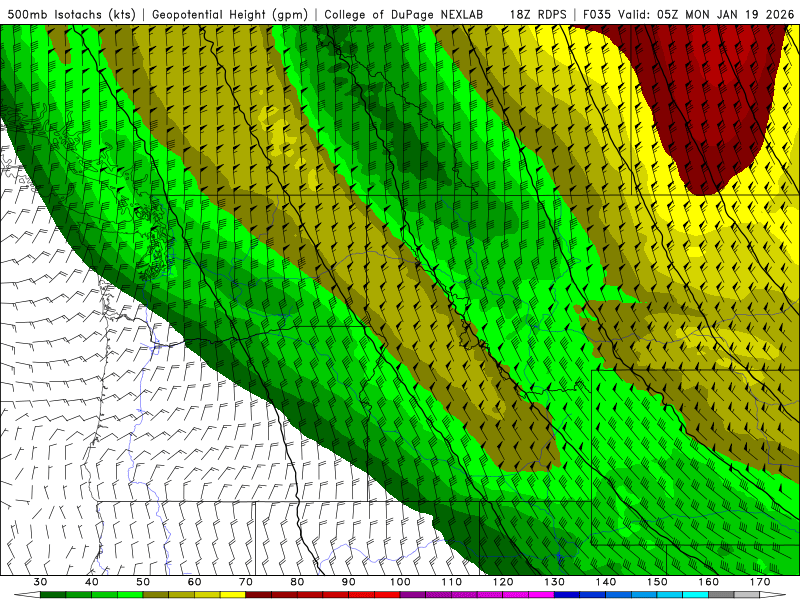Click the '50' legend value
Viewport: 800px width, 600px height.
(x=143, y=582)
